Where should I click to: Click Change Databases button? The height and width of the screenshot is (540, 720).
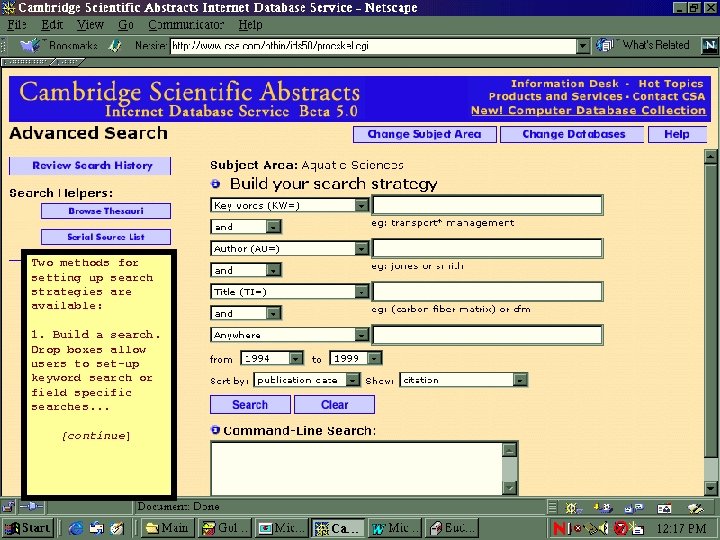574,134
